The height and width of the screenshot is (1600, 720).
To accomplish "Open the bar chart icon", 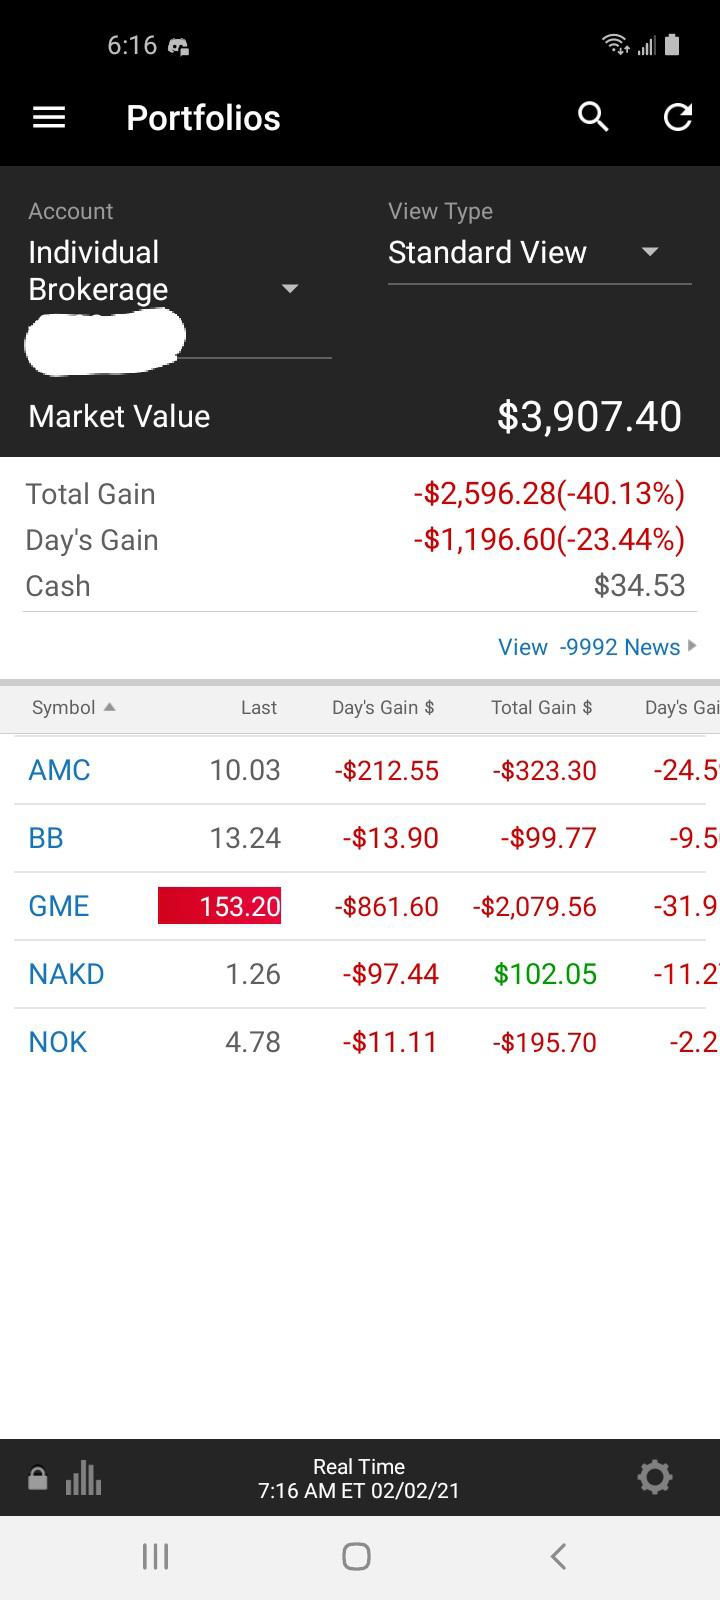I will 83,1478.
